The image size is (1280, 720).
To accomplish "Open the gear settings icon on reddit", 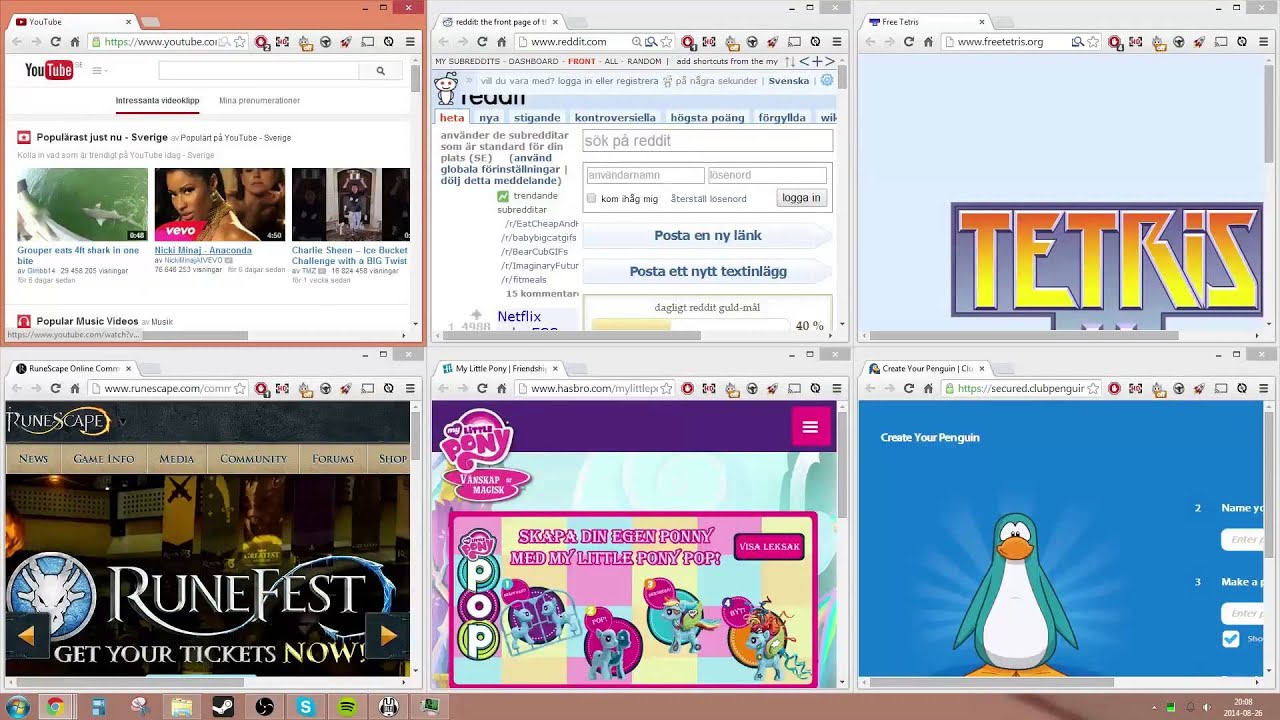I will (827, 80).
